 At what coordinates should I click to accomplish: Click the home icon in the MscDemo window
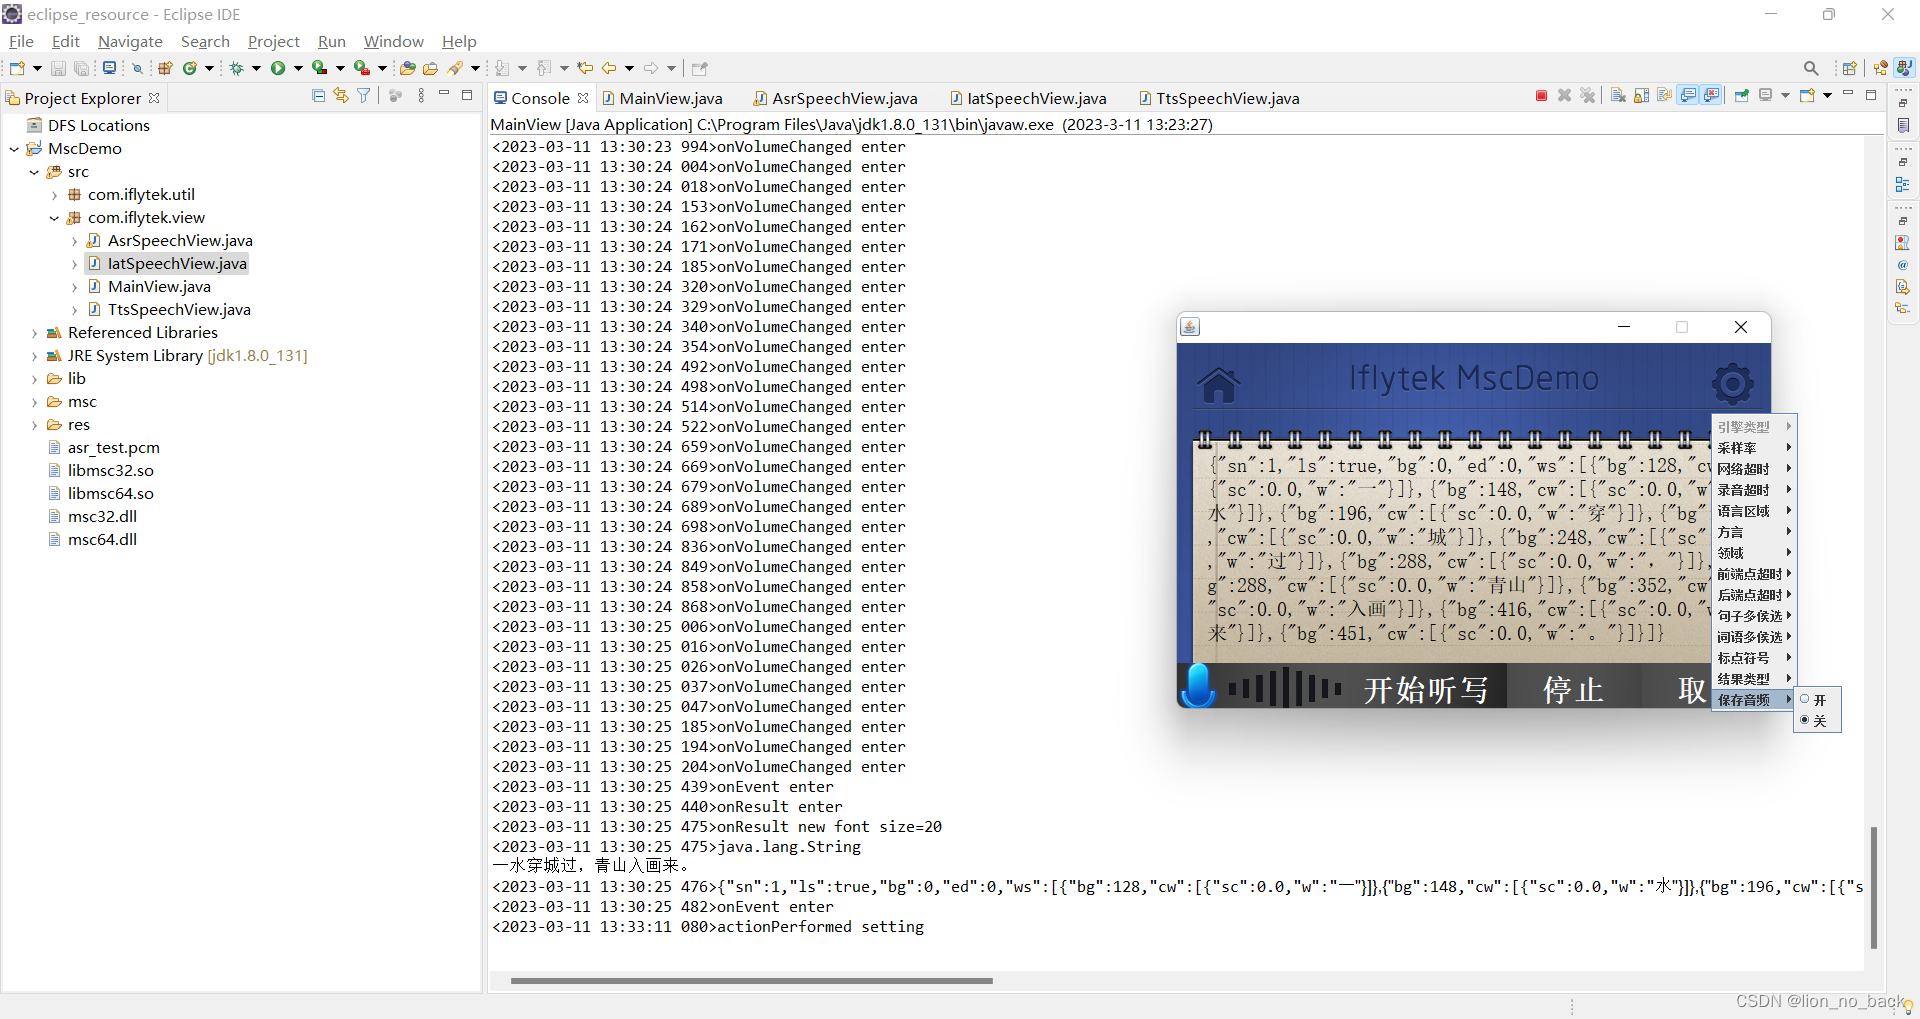pos(1219,384)
